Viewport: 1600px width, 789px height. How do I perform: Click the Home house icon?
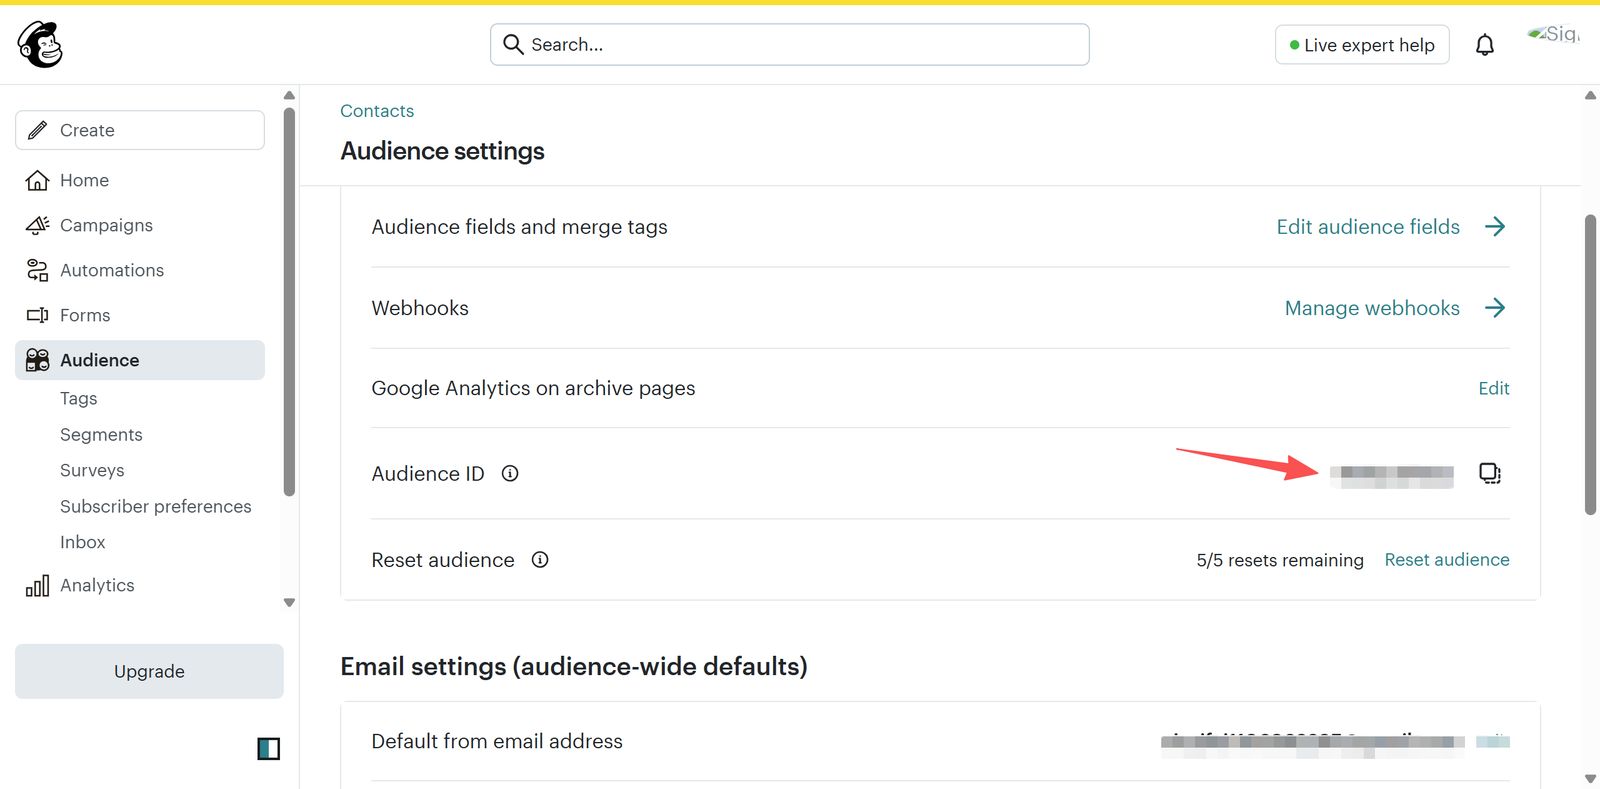tap(37, 180)
